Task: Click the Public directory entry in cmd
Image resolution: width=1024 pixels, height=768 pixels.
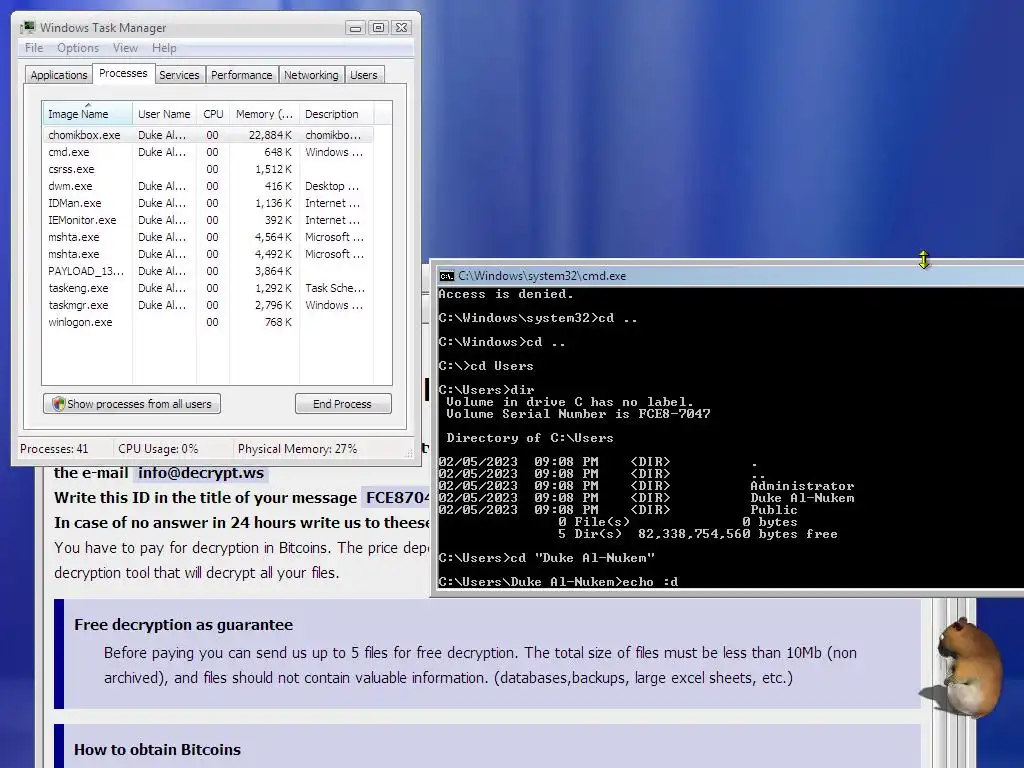Action: point(774,510)
